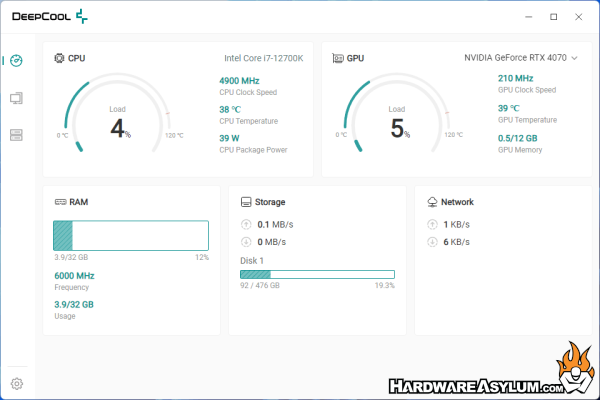The image size is (600, 400).
Task: Click the Disk 1 usage bar
Action: pos(317,274)
